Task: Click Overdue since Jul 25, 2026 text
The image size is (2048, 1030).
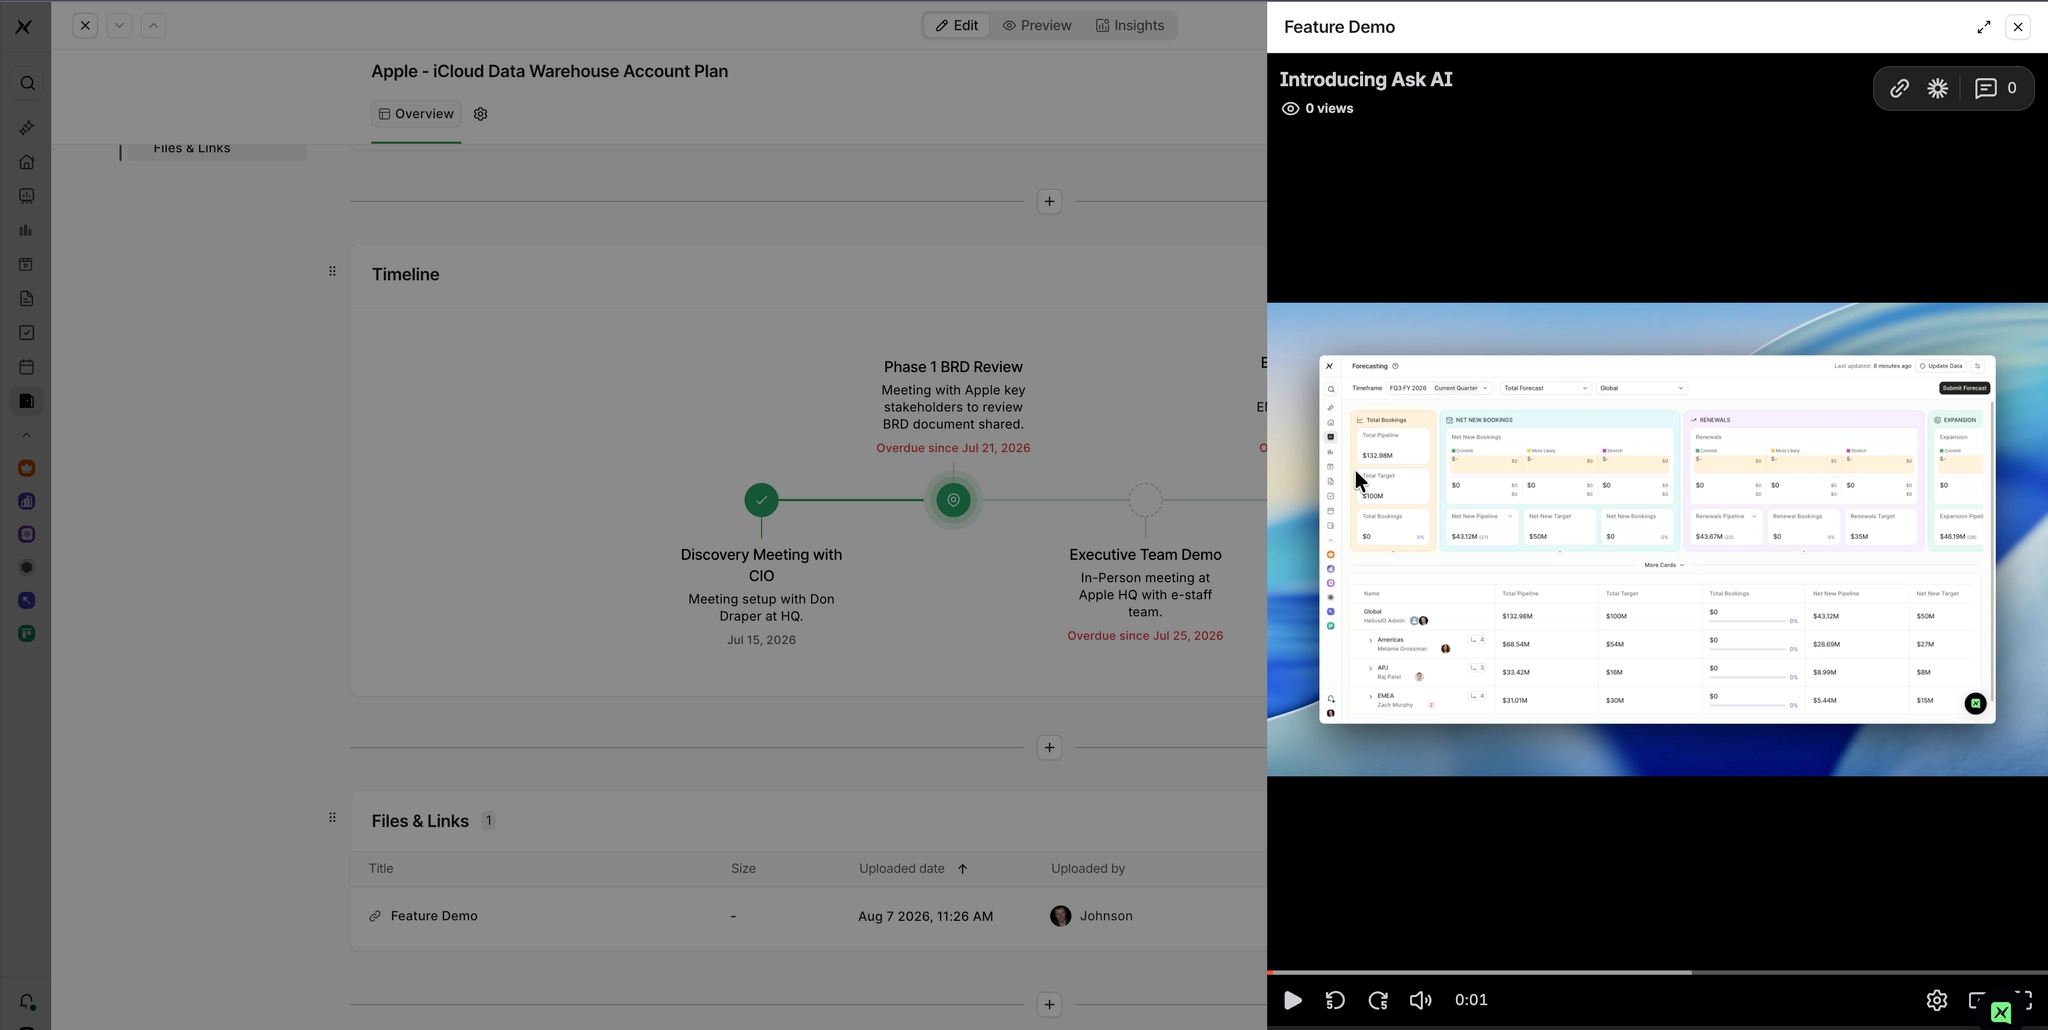Action: coord(1145,636)
